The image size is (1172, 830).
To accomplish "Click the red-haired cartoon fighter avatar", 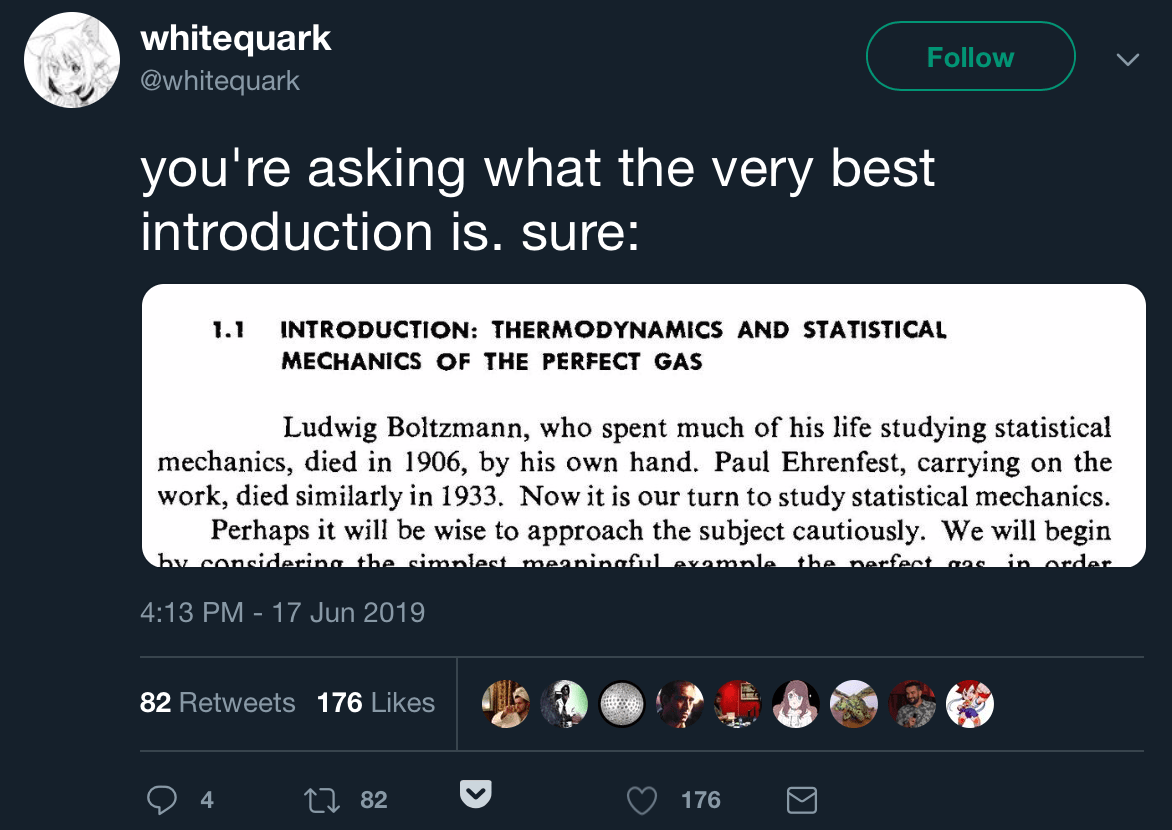I will tap(970, 704).
